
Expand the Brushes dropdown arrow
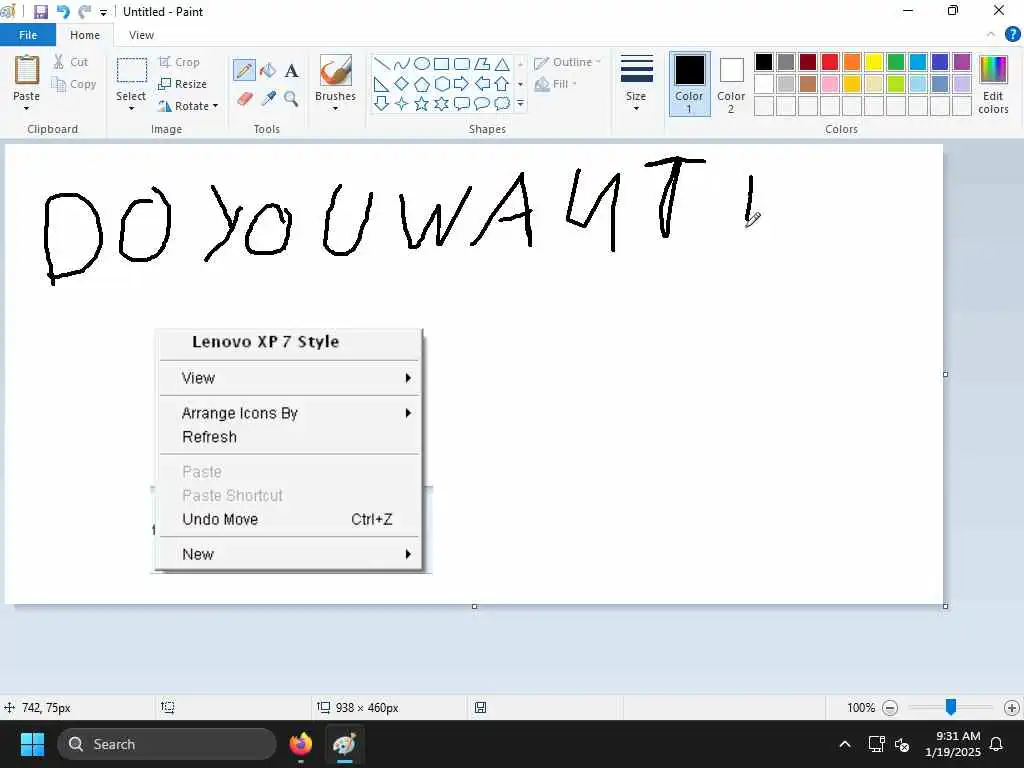point(336,108)
